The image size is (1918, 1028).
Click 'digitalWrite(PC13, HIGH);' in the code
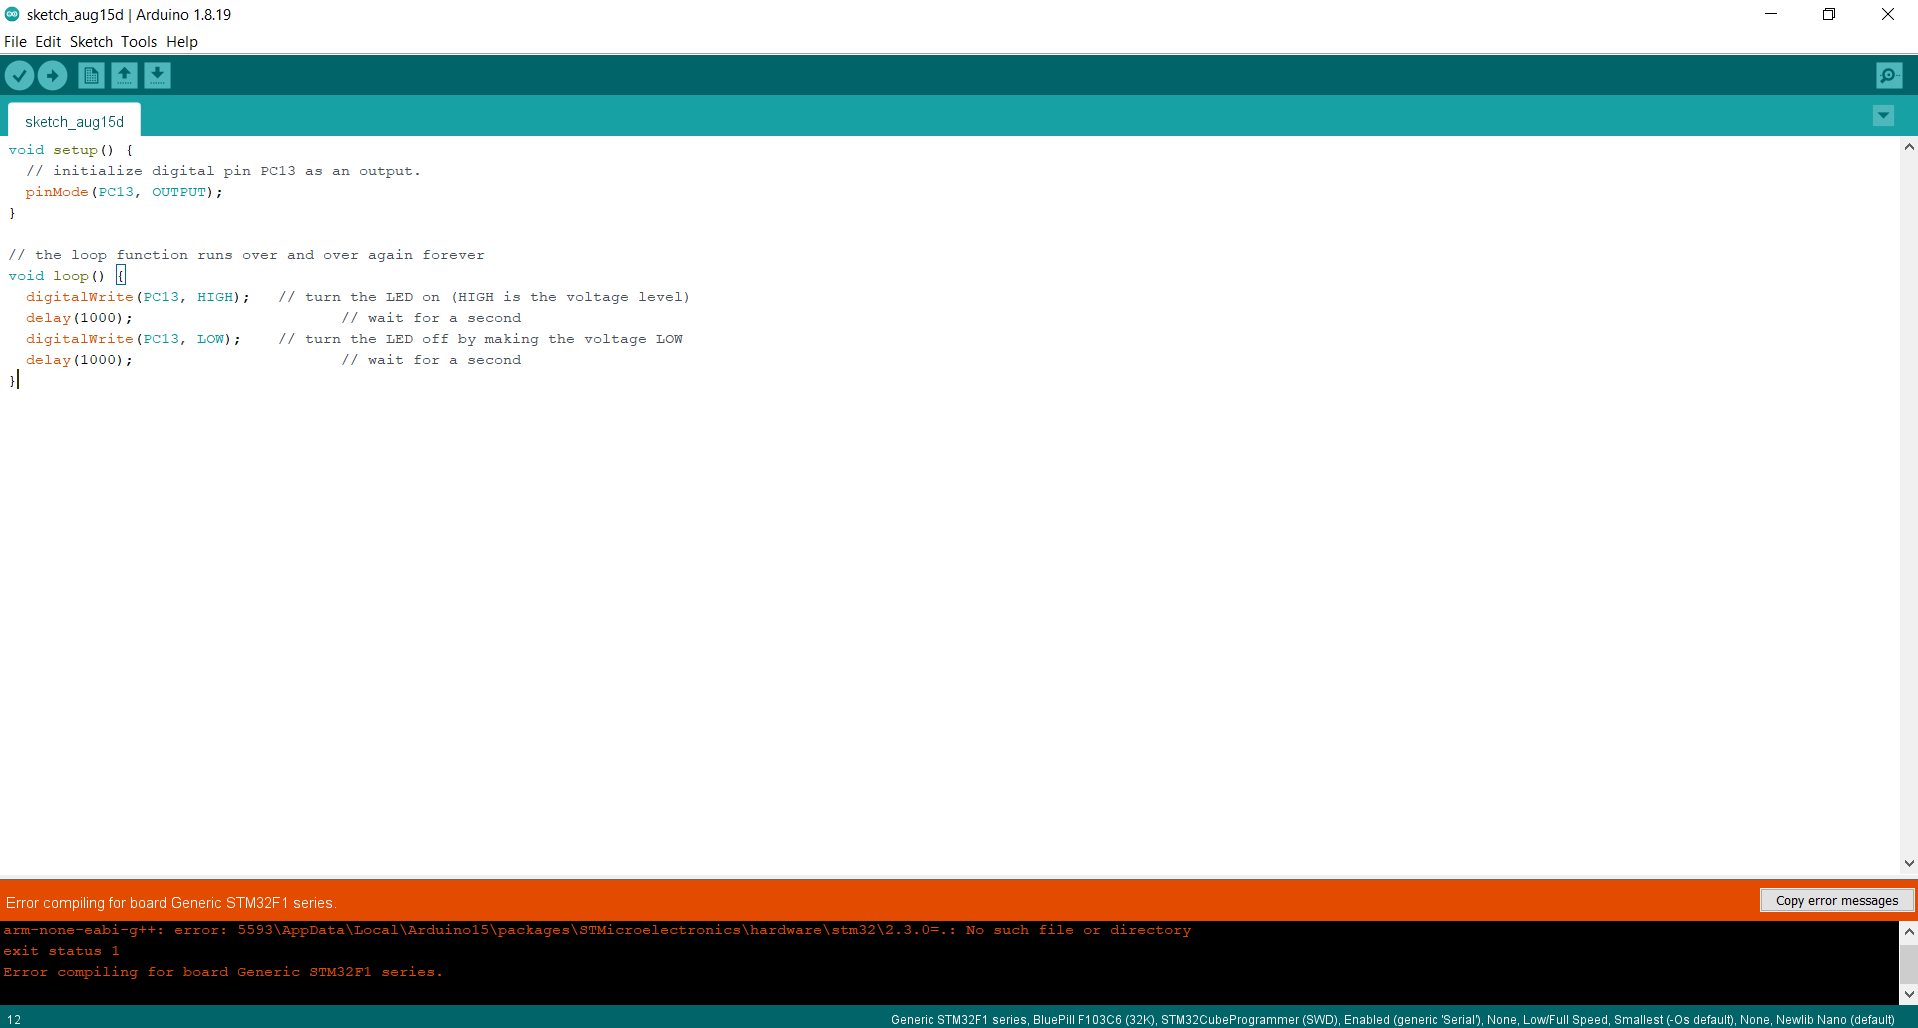coord(138,297)
